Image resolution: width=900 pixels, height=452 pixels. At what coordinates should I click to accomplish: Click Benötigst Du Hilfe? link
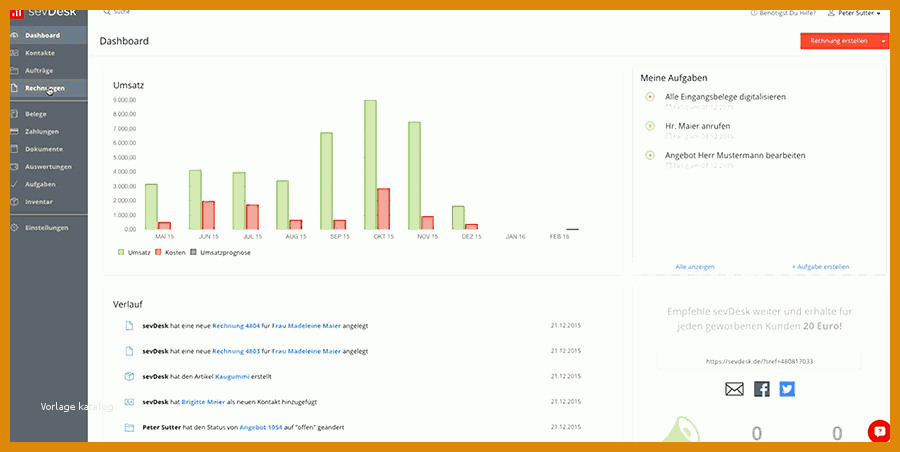point(783,13)
